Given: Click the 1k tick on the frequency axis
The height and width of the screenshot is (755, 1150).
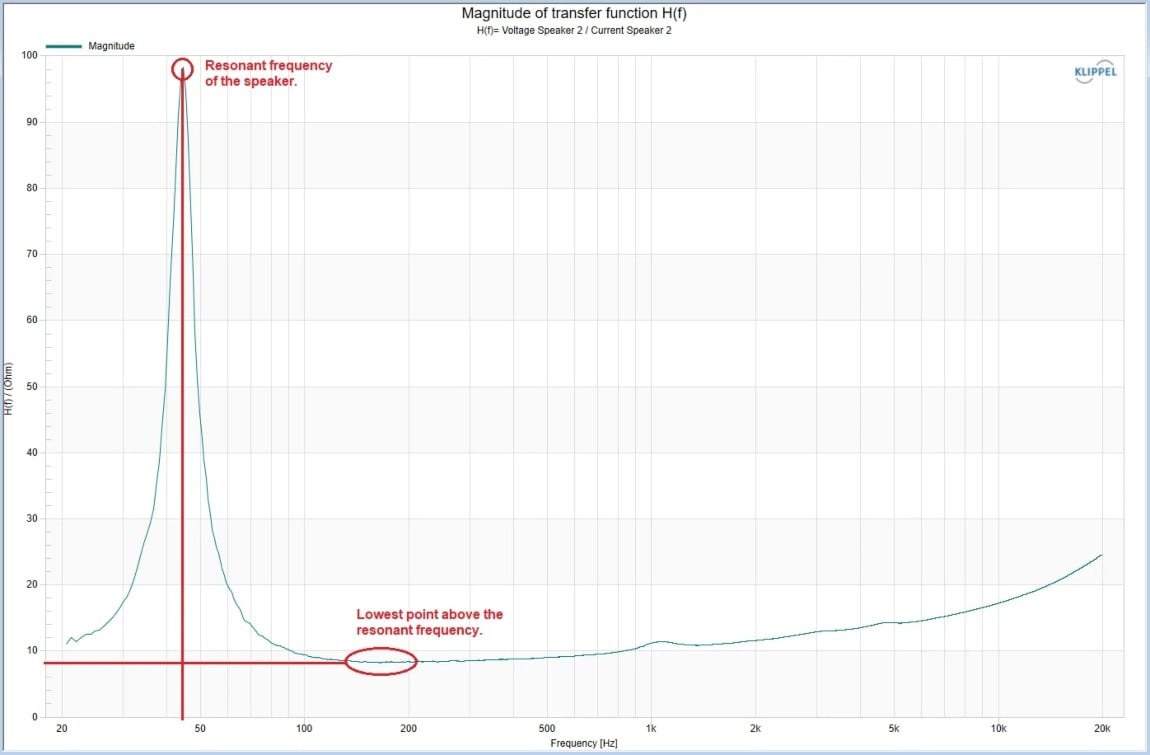Looking at the screenshot, I should tap(651, 728).
